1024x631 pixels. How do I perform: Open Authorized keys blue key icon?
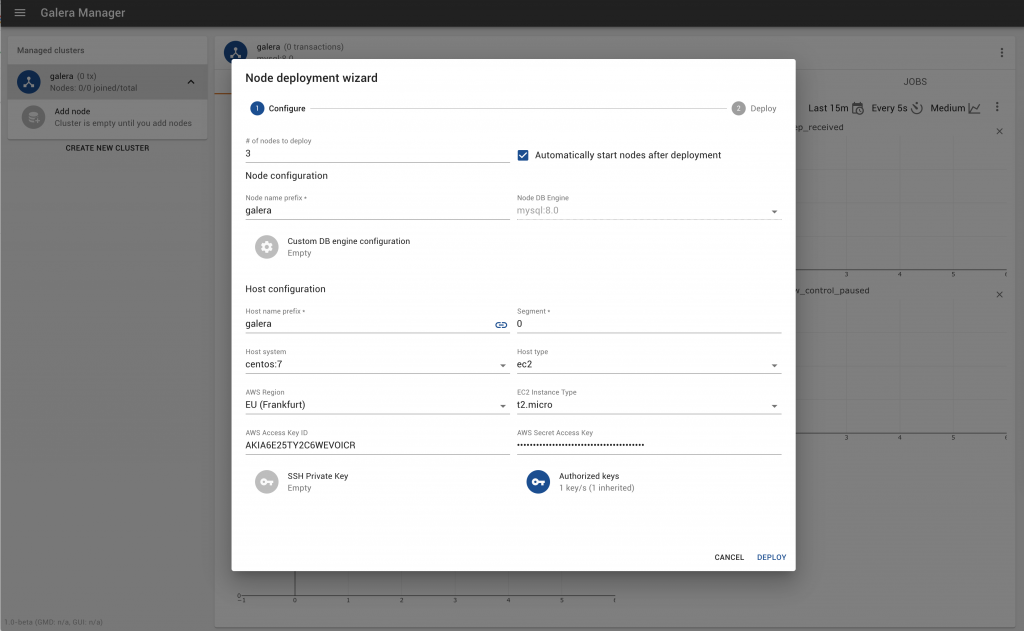[538, 482]
